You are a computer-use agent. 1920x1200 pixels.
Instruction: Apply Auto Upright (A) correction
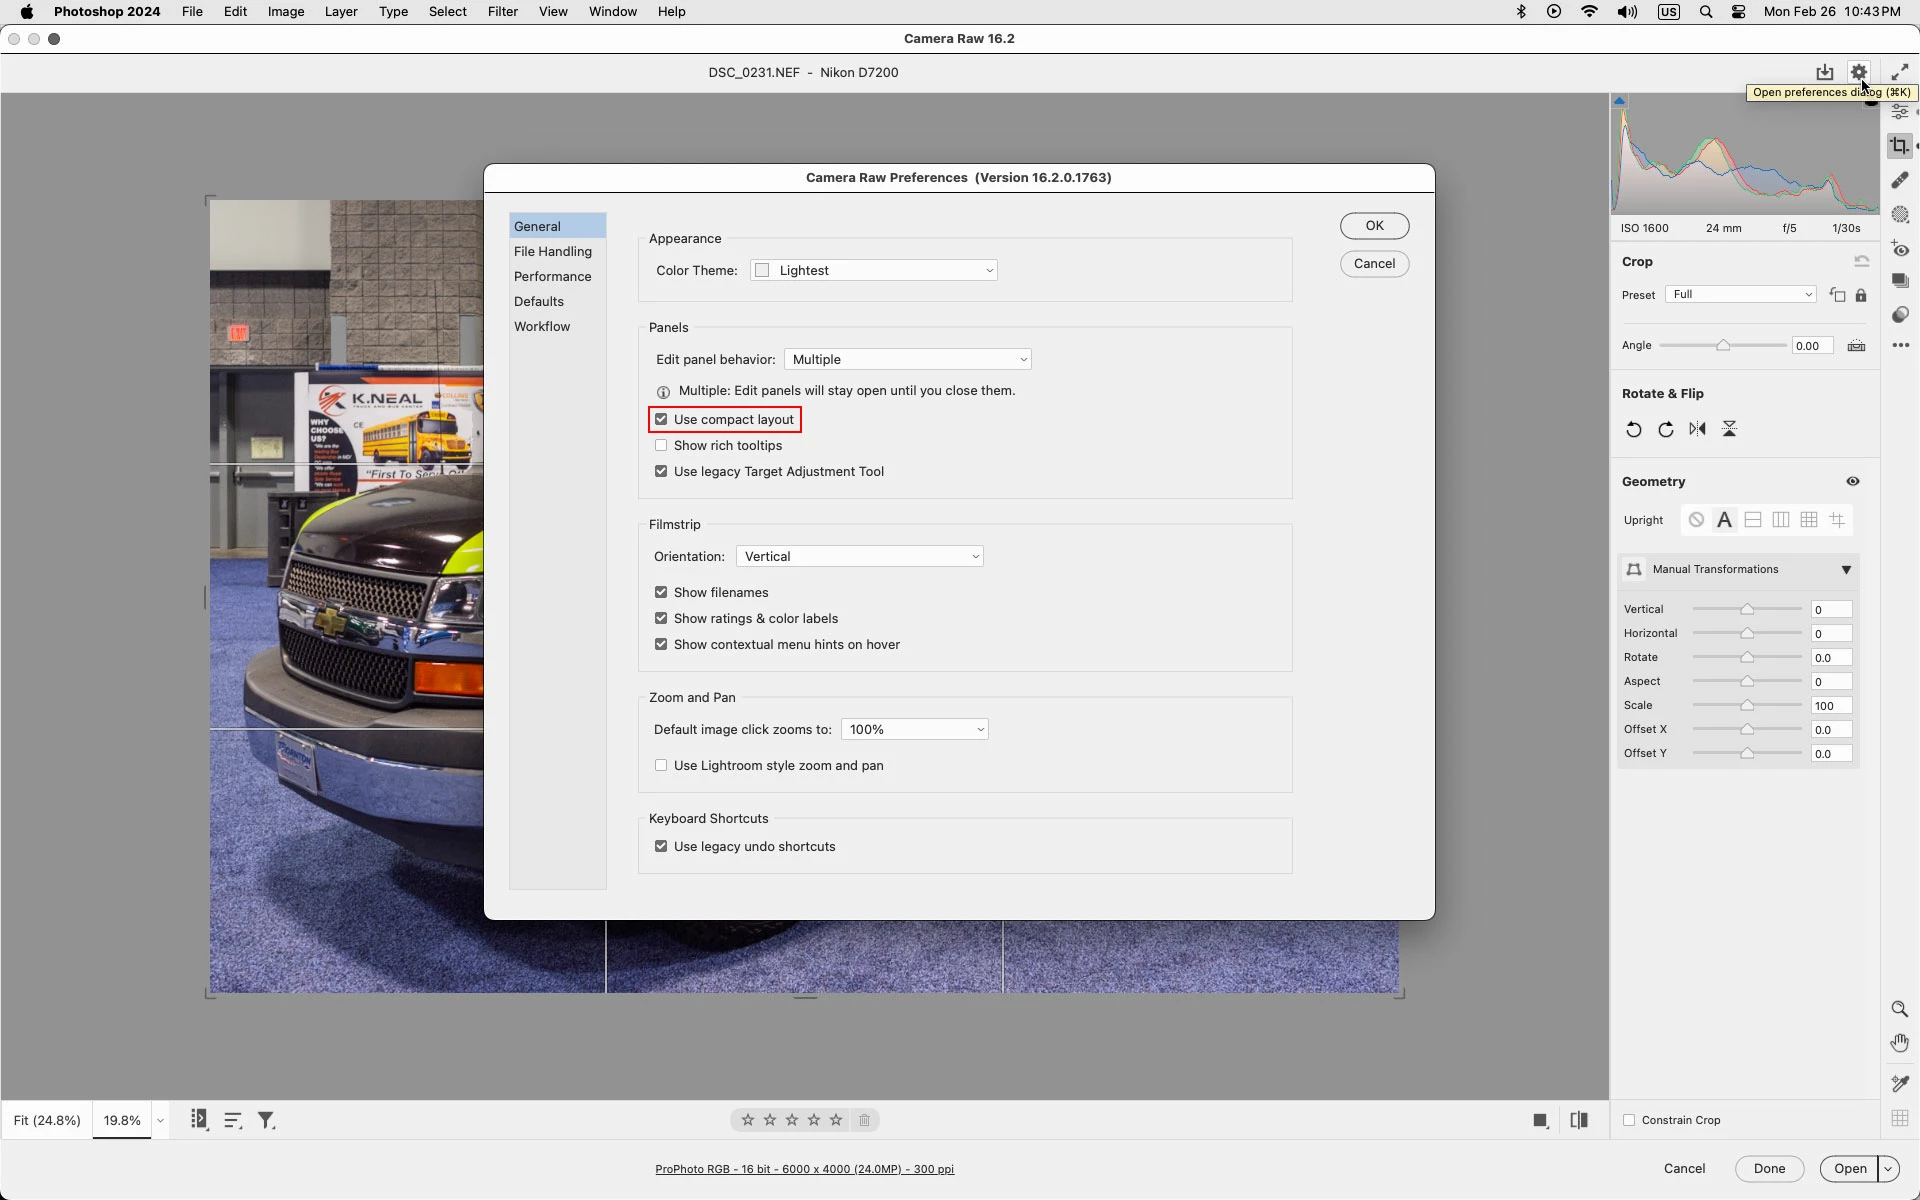(1724, 520)
